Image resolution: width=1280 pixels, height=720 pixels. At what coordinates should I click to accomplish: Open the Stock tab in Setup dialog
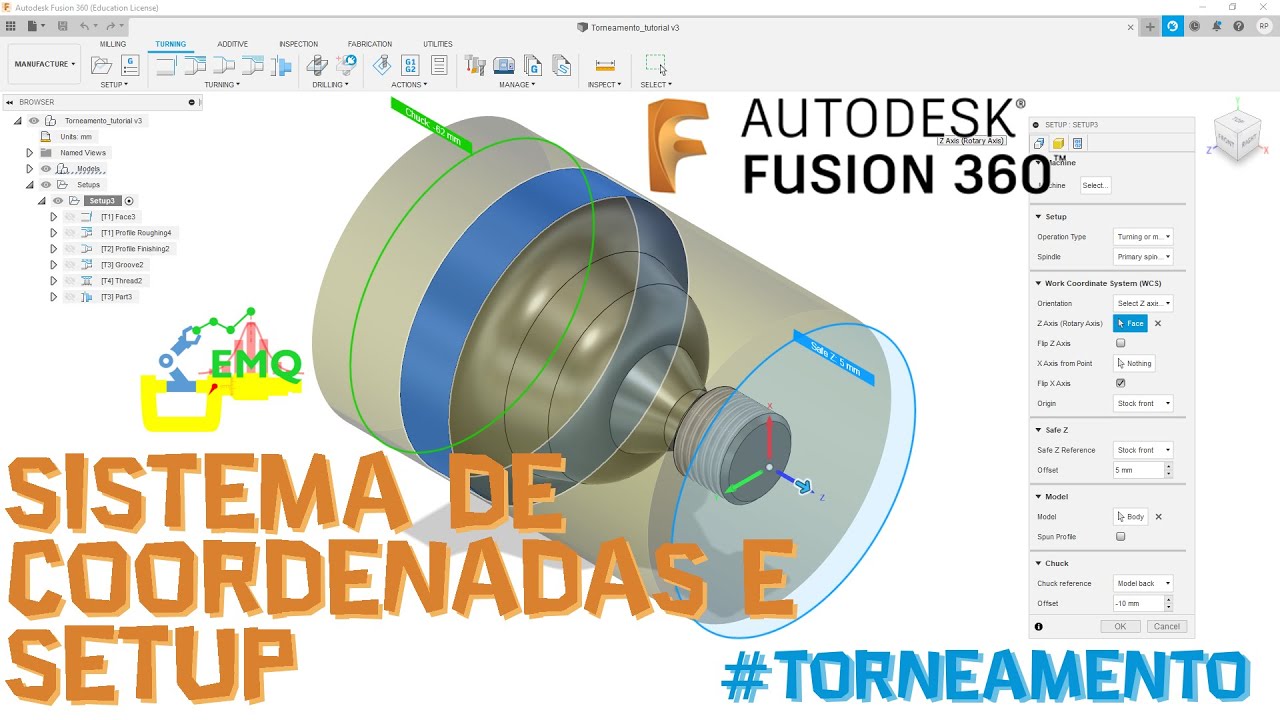(x=1058, y=143)
